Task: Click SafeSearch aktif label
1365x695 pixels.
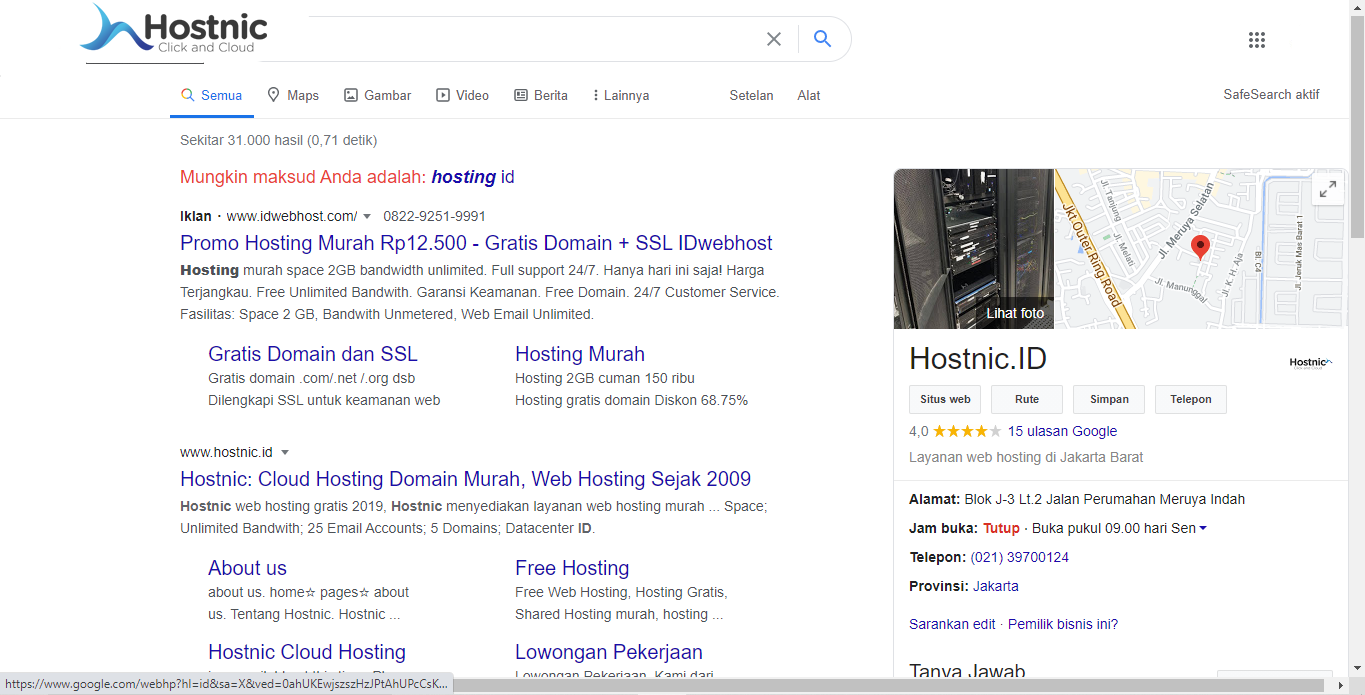Action: click(1271, 95)
